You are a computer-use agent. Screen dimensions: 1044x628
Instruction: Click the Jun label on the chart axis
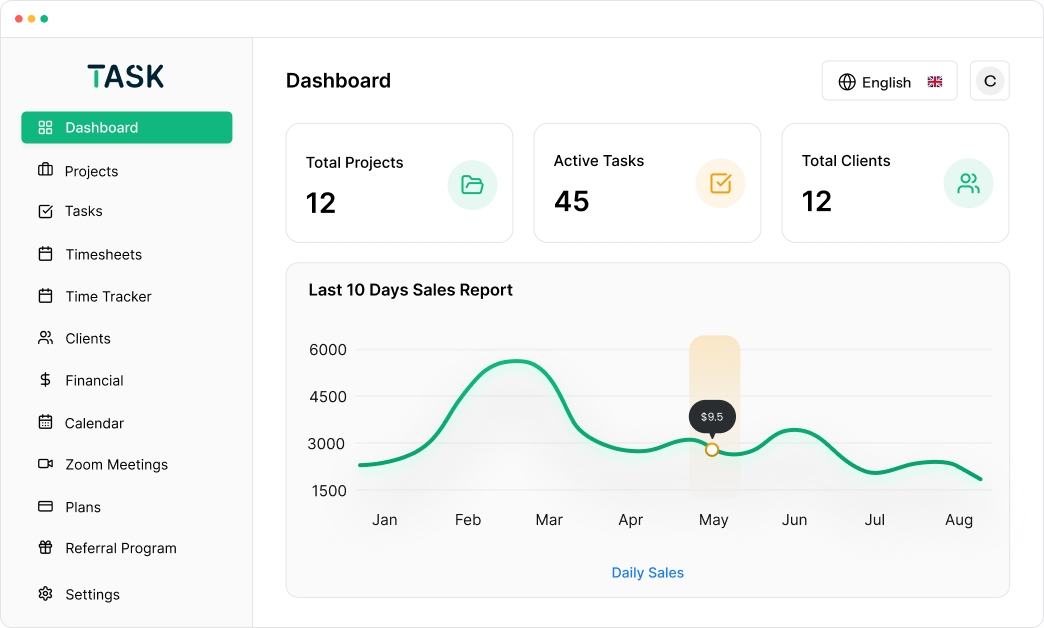coord(794,519)
